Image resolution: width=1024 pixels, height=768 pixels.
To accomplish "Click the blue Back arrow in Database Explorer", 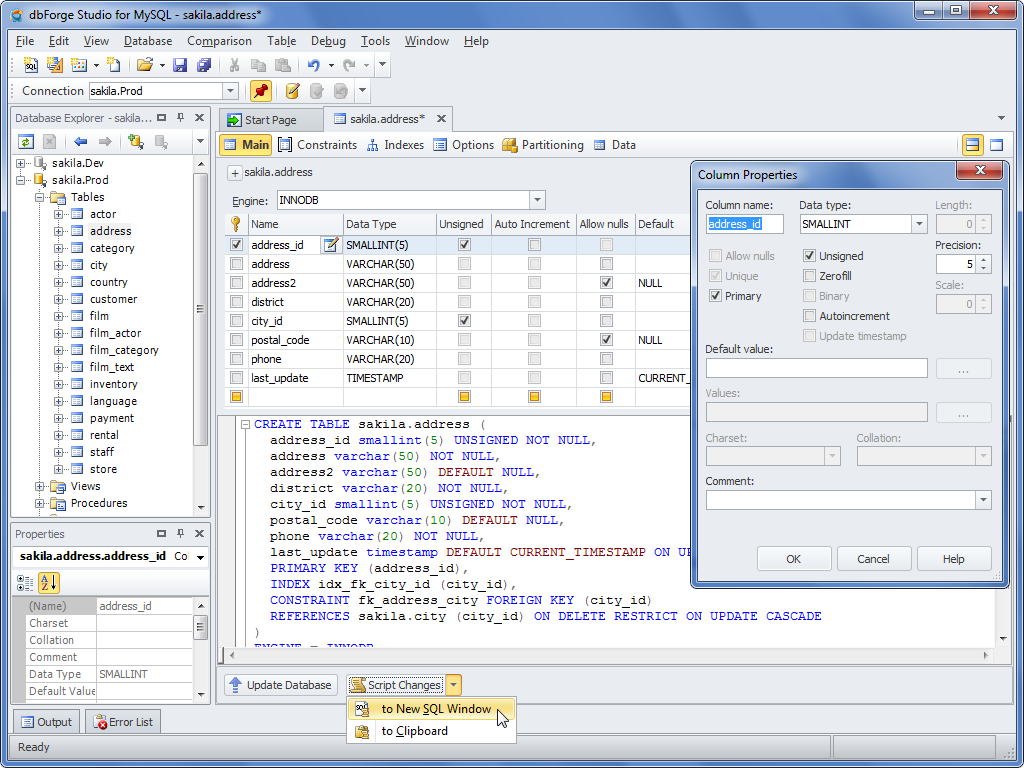I will point(80,142).
